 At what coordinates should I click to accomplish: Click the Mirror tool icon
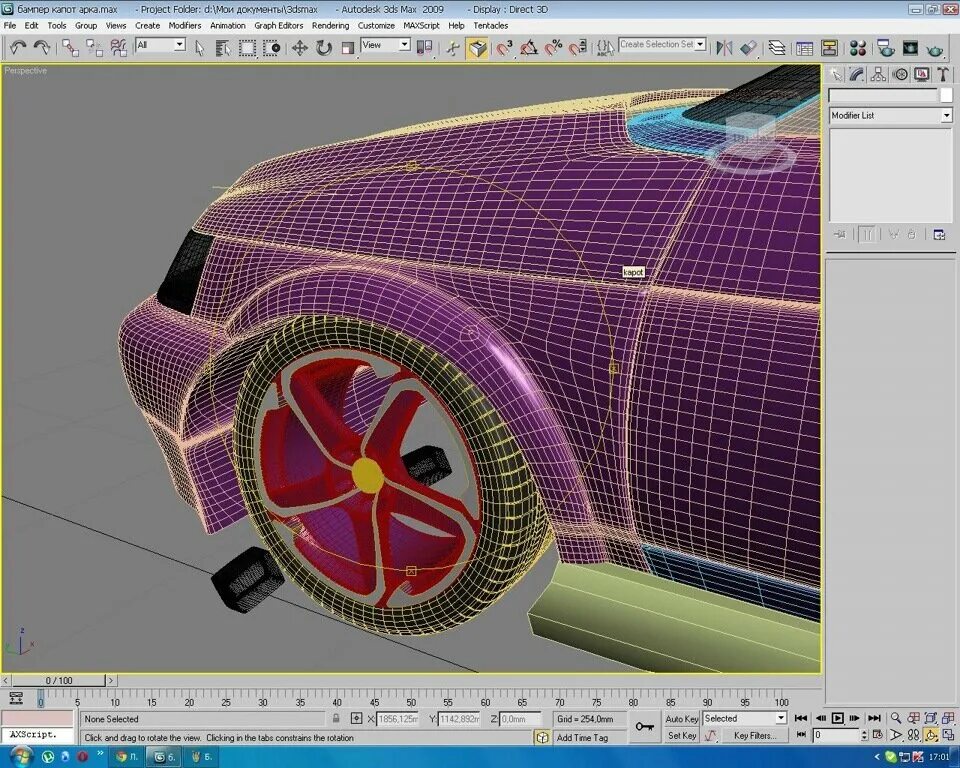[724, 47]
